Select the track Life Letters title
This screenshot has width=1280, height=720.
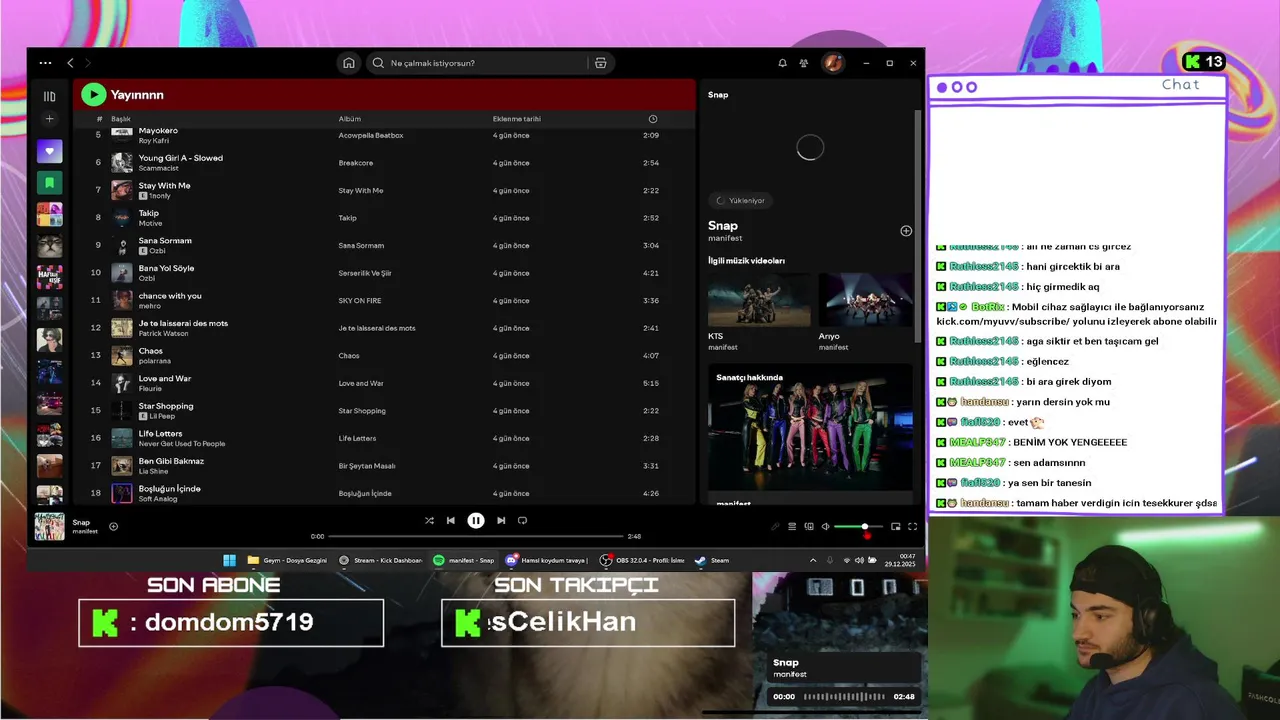pyautogui.click(x=160, y=433)
